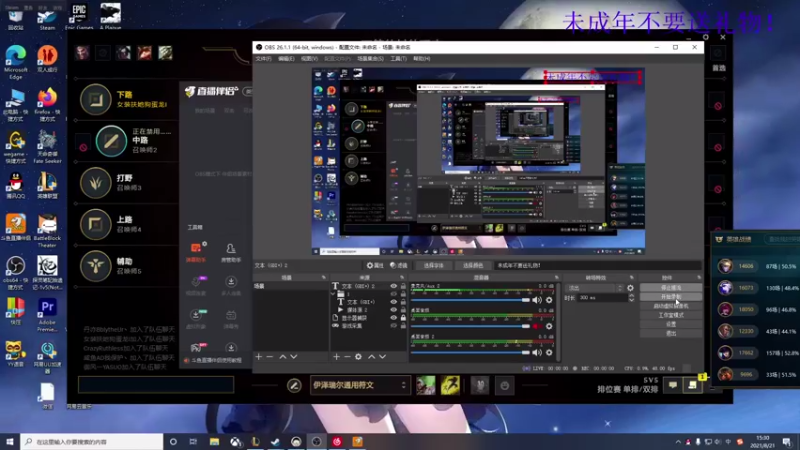Unmute the second mixer channel red speaker
The image size is (800, 450).
click(537, 326)
